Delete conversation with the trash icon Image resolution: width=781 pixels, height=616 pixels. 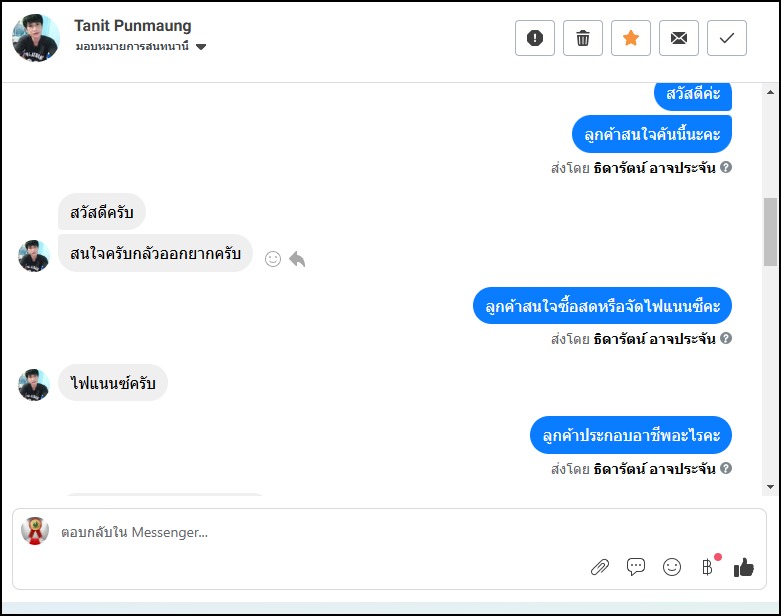point(583,38)
